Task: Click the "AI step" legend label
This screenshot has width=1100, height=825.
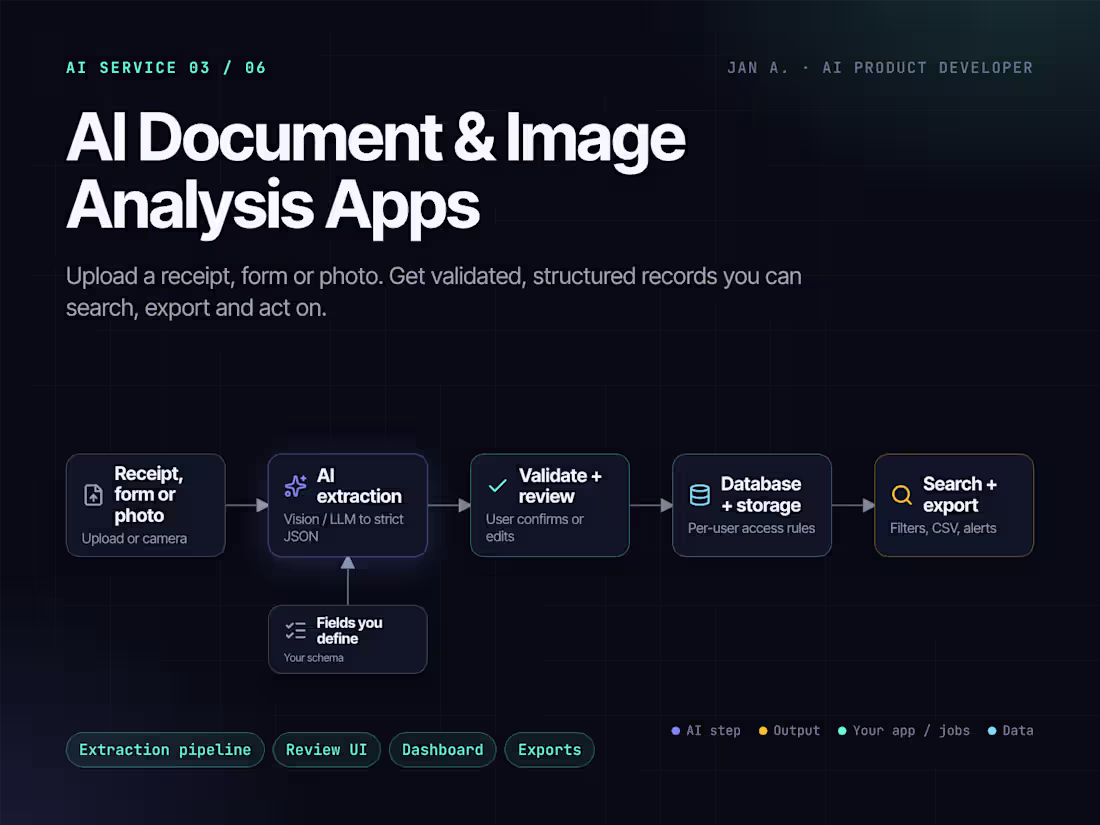Action: [x=713, y=730]
